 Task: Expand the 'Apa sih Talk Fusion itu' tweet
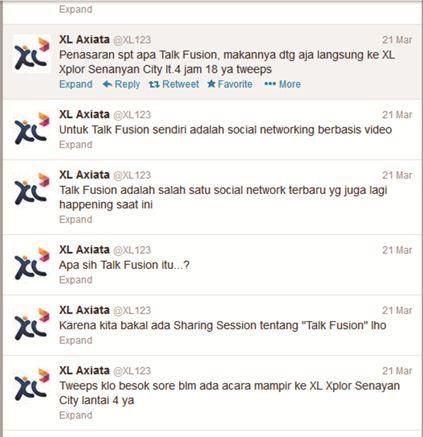(x=76, y=280)
